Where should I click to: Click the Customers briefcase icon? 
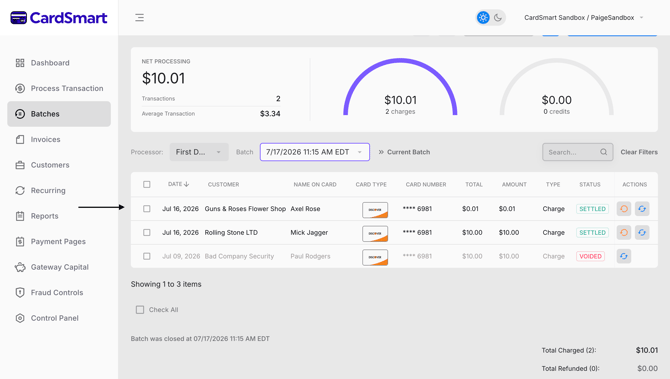coord(20,165)
